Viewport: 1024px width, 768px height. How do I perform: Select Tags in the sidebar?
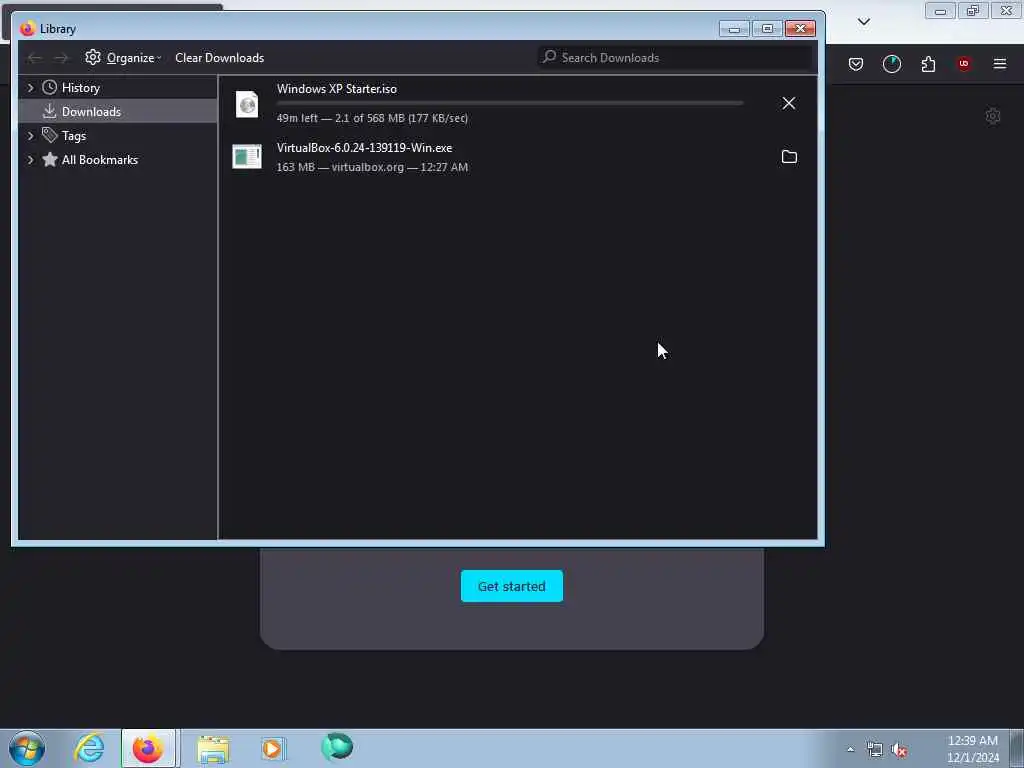tap(74, 136)
